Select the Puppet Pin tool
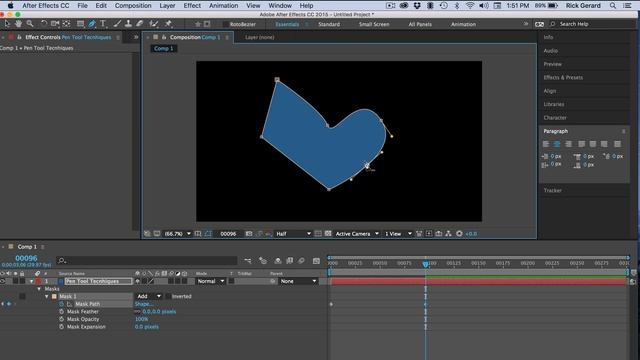Screen dimensions: 640x360 [168, 24]
